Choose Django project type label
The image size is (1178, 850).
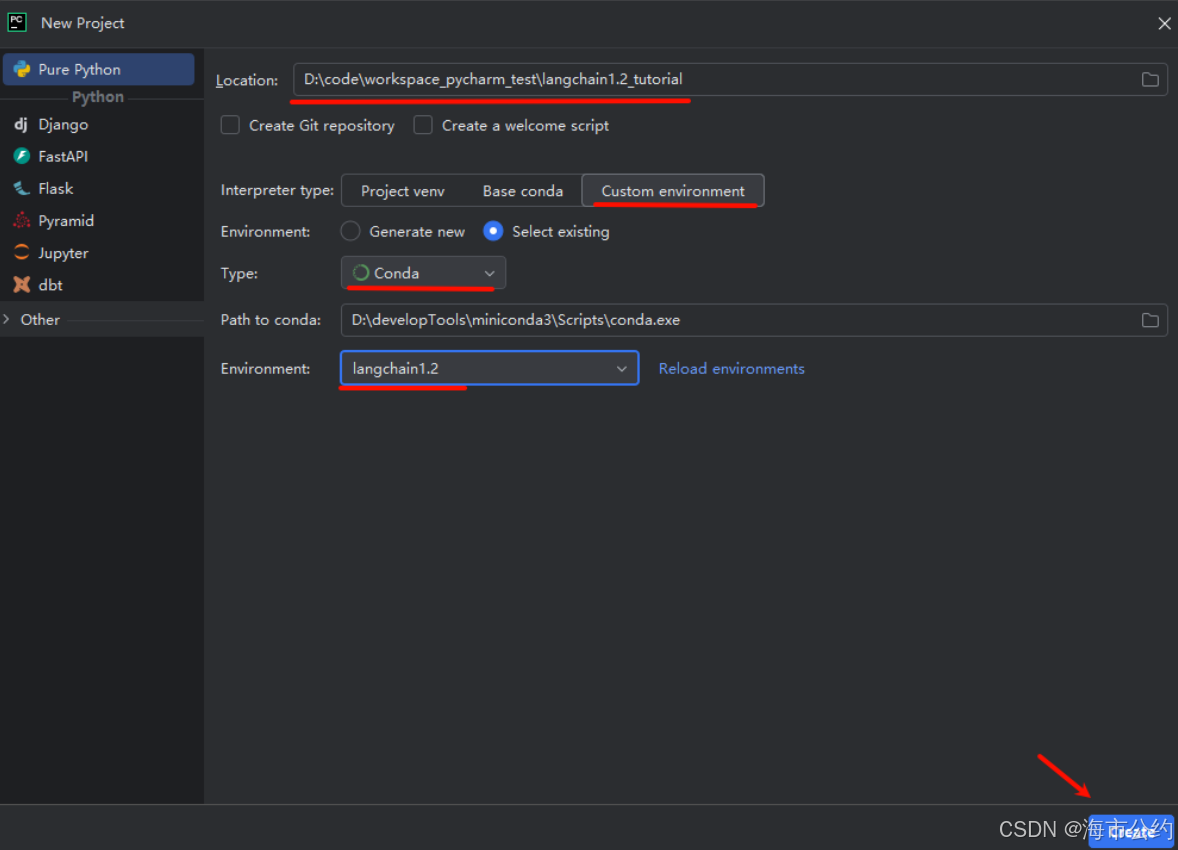(63, 125)
